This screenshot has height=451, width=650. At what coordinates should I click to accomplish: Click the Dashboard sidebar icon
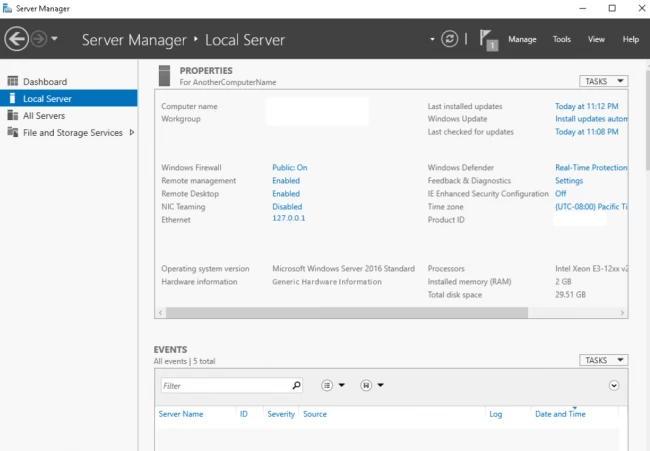point(13,81)
